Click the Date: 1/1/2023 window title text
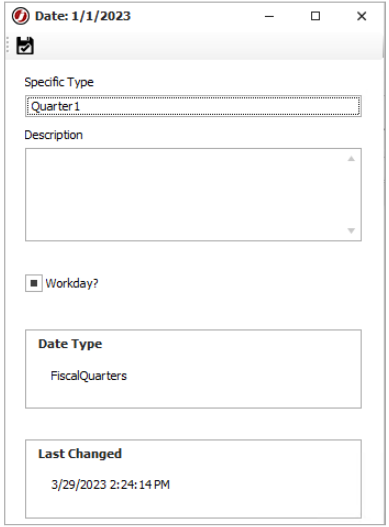Image resolution: width=389 pixels, height=527 pixels. click(x=83, y=16)
